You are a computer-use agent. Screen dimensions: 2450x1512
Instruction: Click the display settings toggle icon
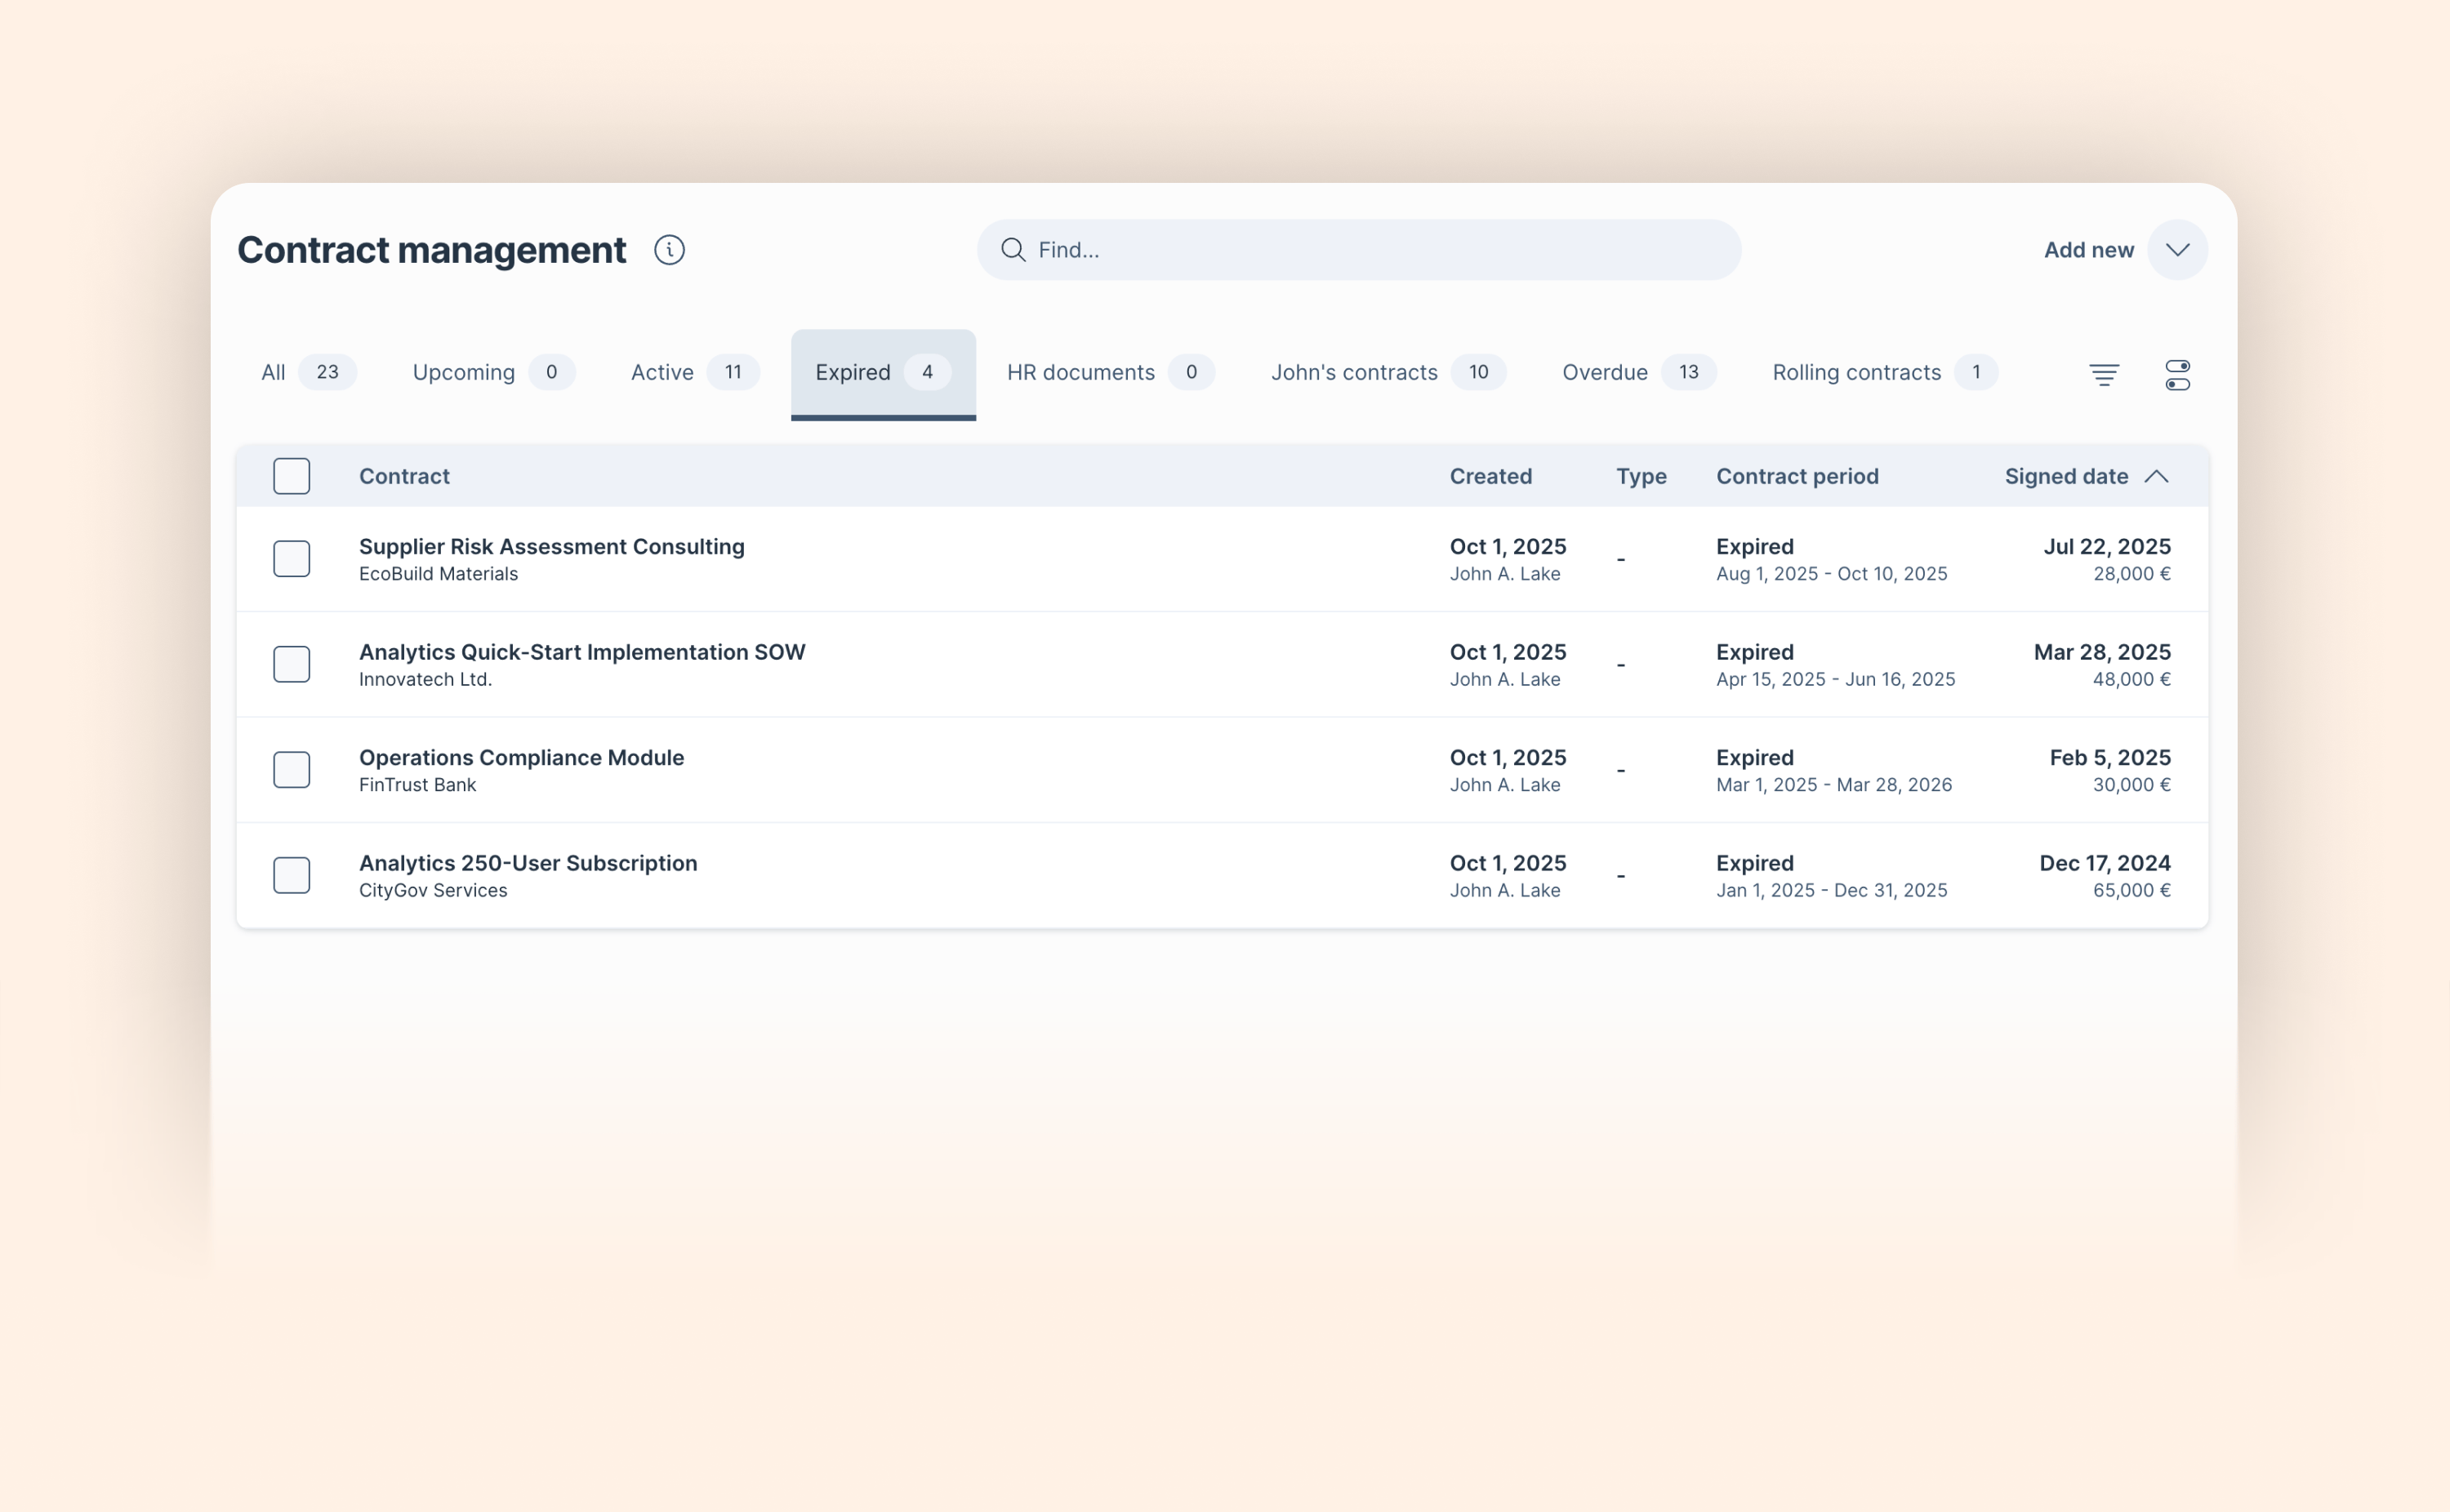click(x=2177, y=373)
